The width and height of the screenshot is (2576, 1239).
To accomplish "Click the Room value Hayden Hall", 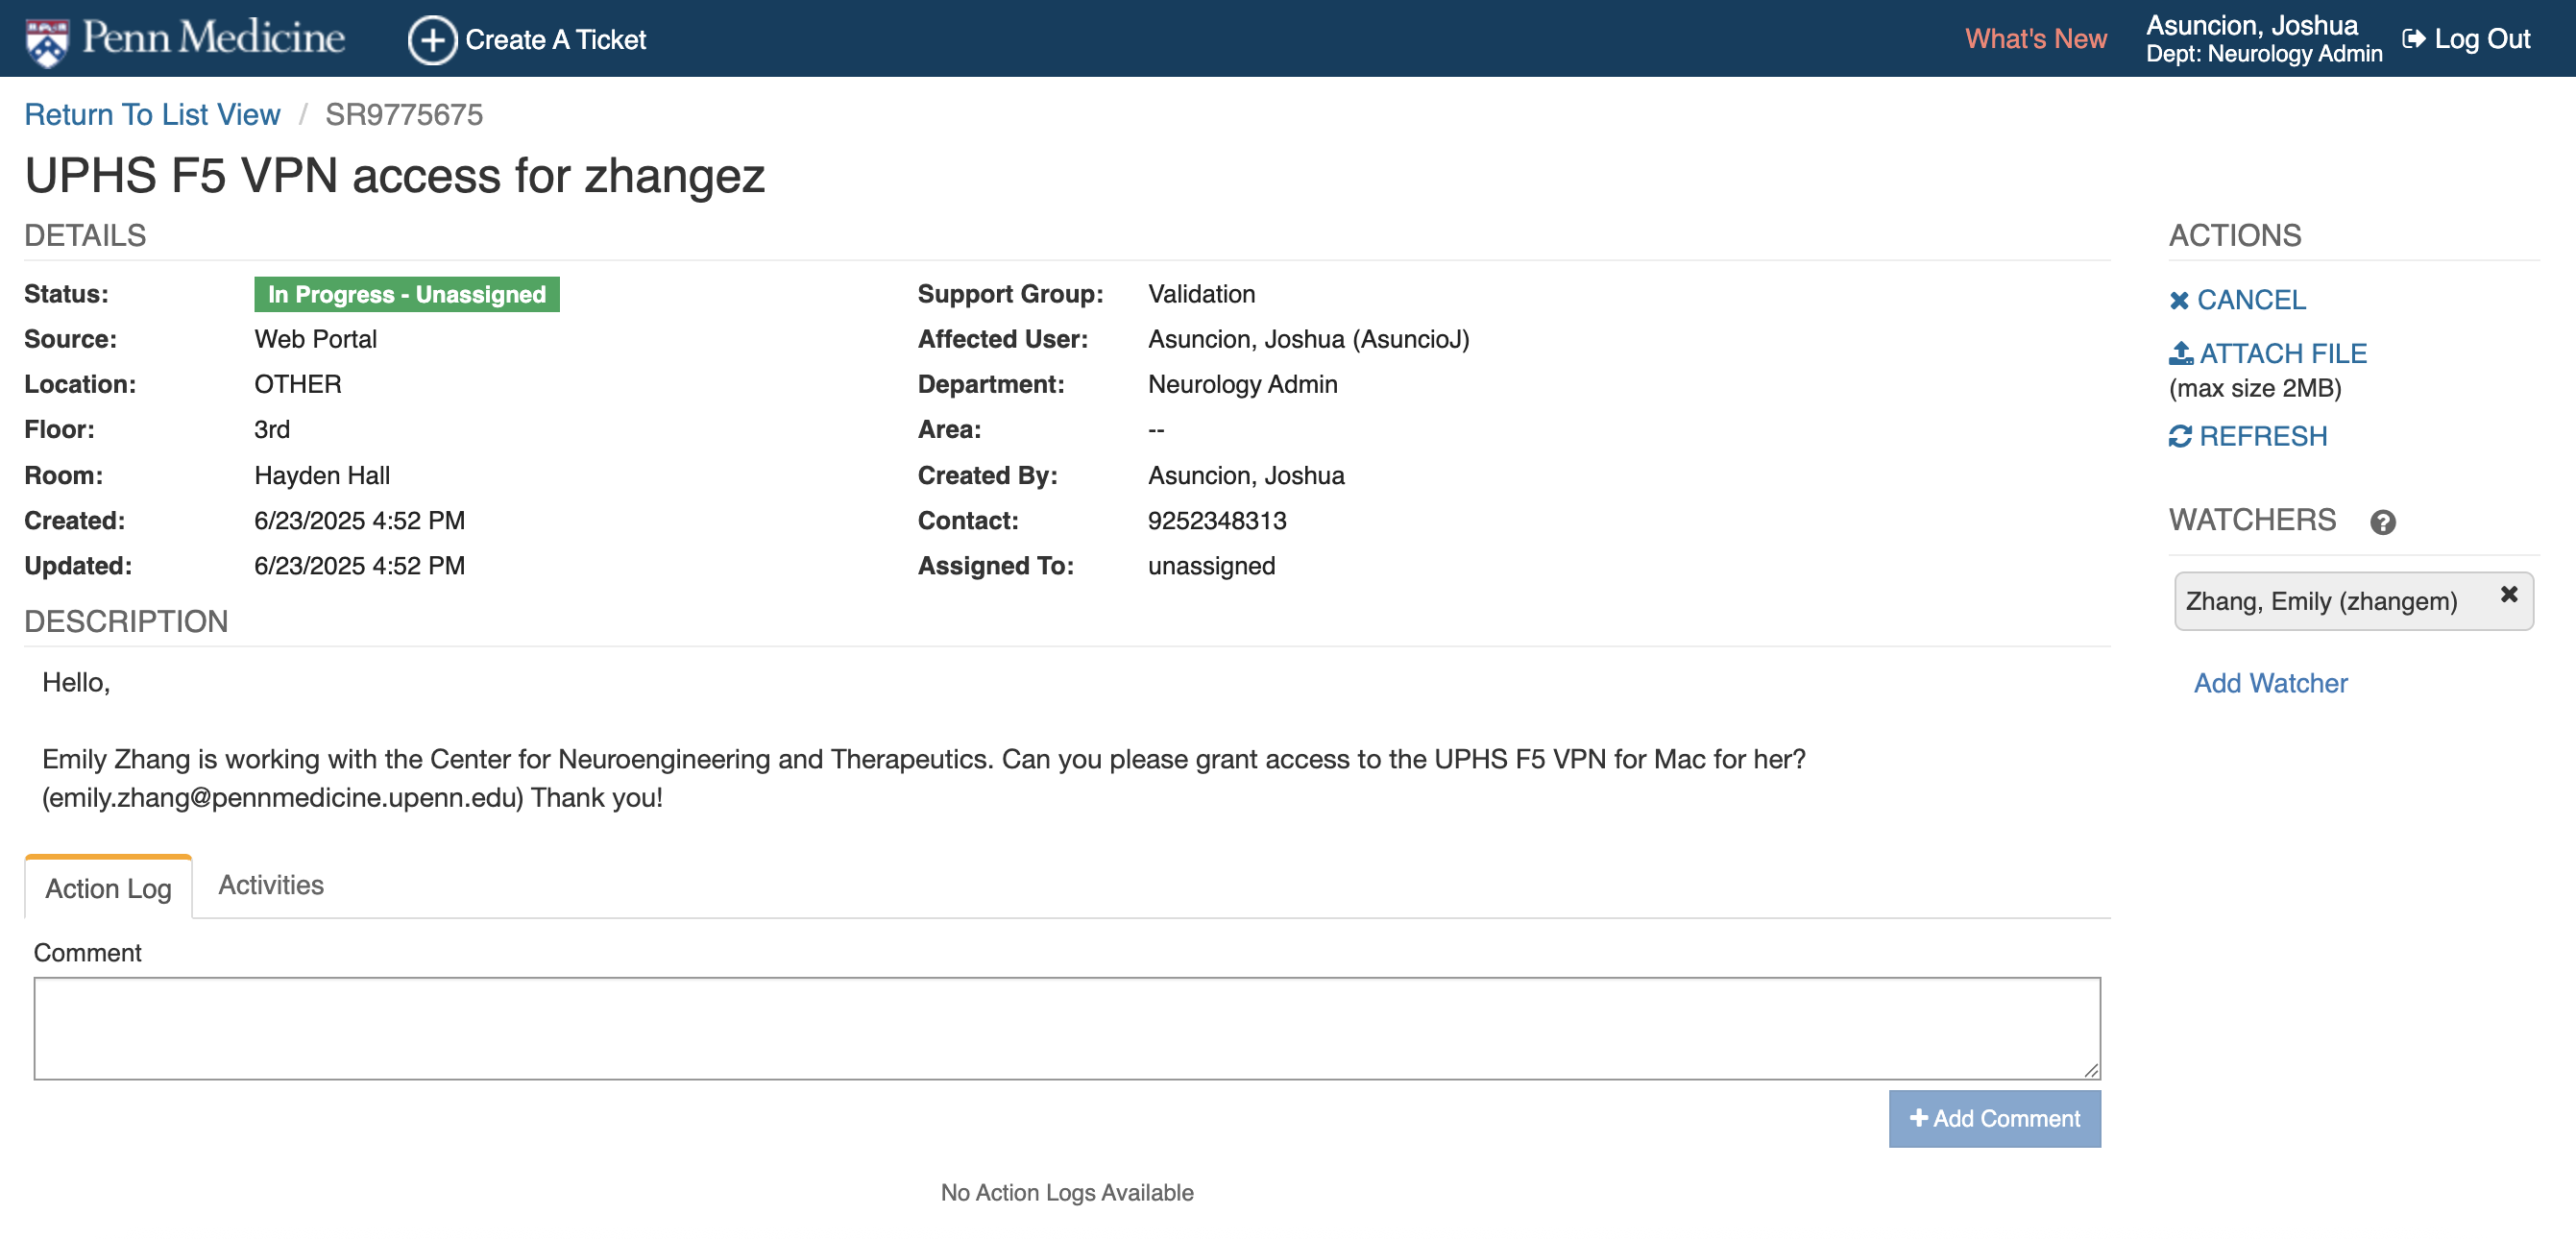I will tap(322, 476).
